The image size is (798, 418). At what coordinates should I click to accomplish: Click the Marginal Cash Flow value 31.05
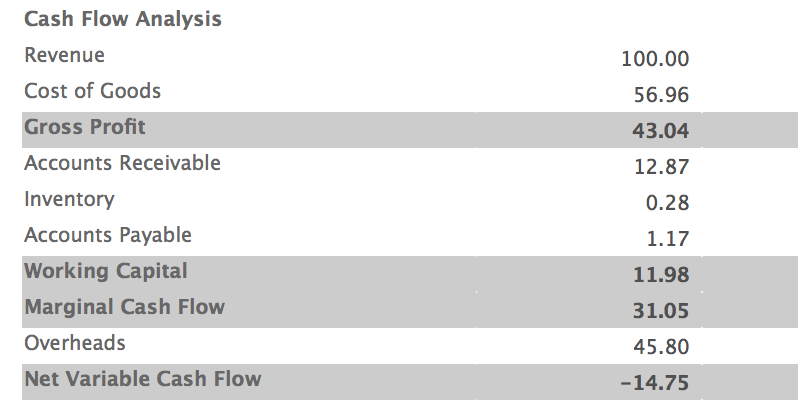pyautogui.click(x=661, y=311)
